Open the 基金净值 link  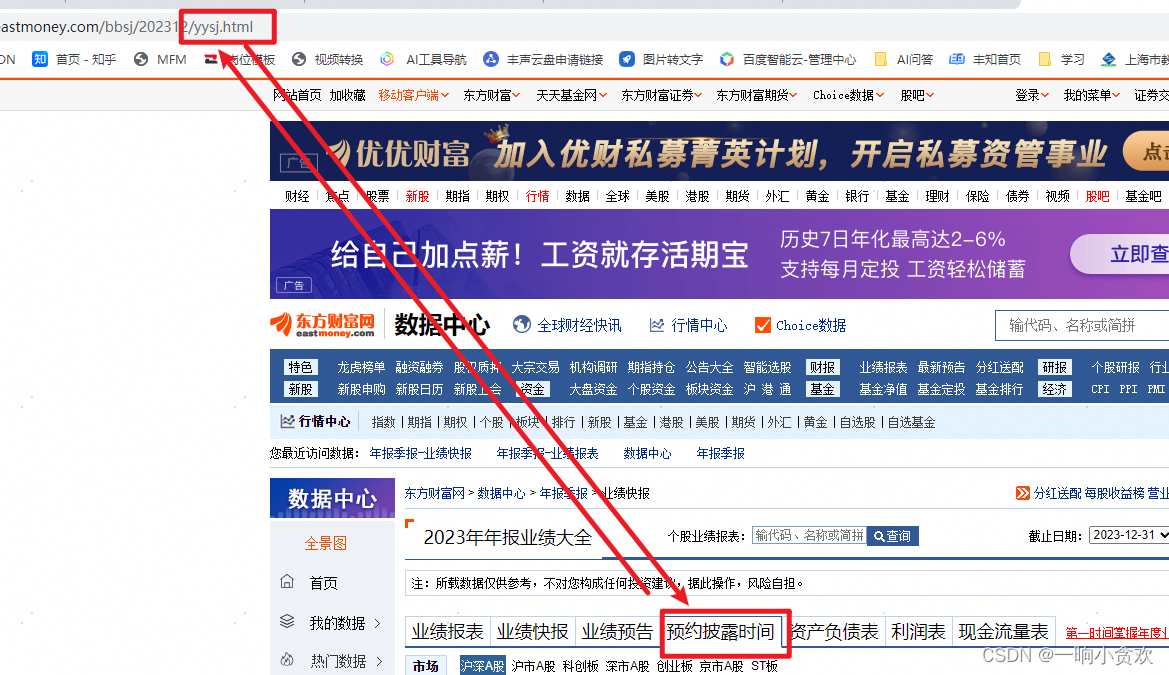[x=883, y=389]
